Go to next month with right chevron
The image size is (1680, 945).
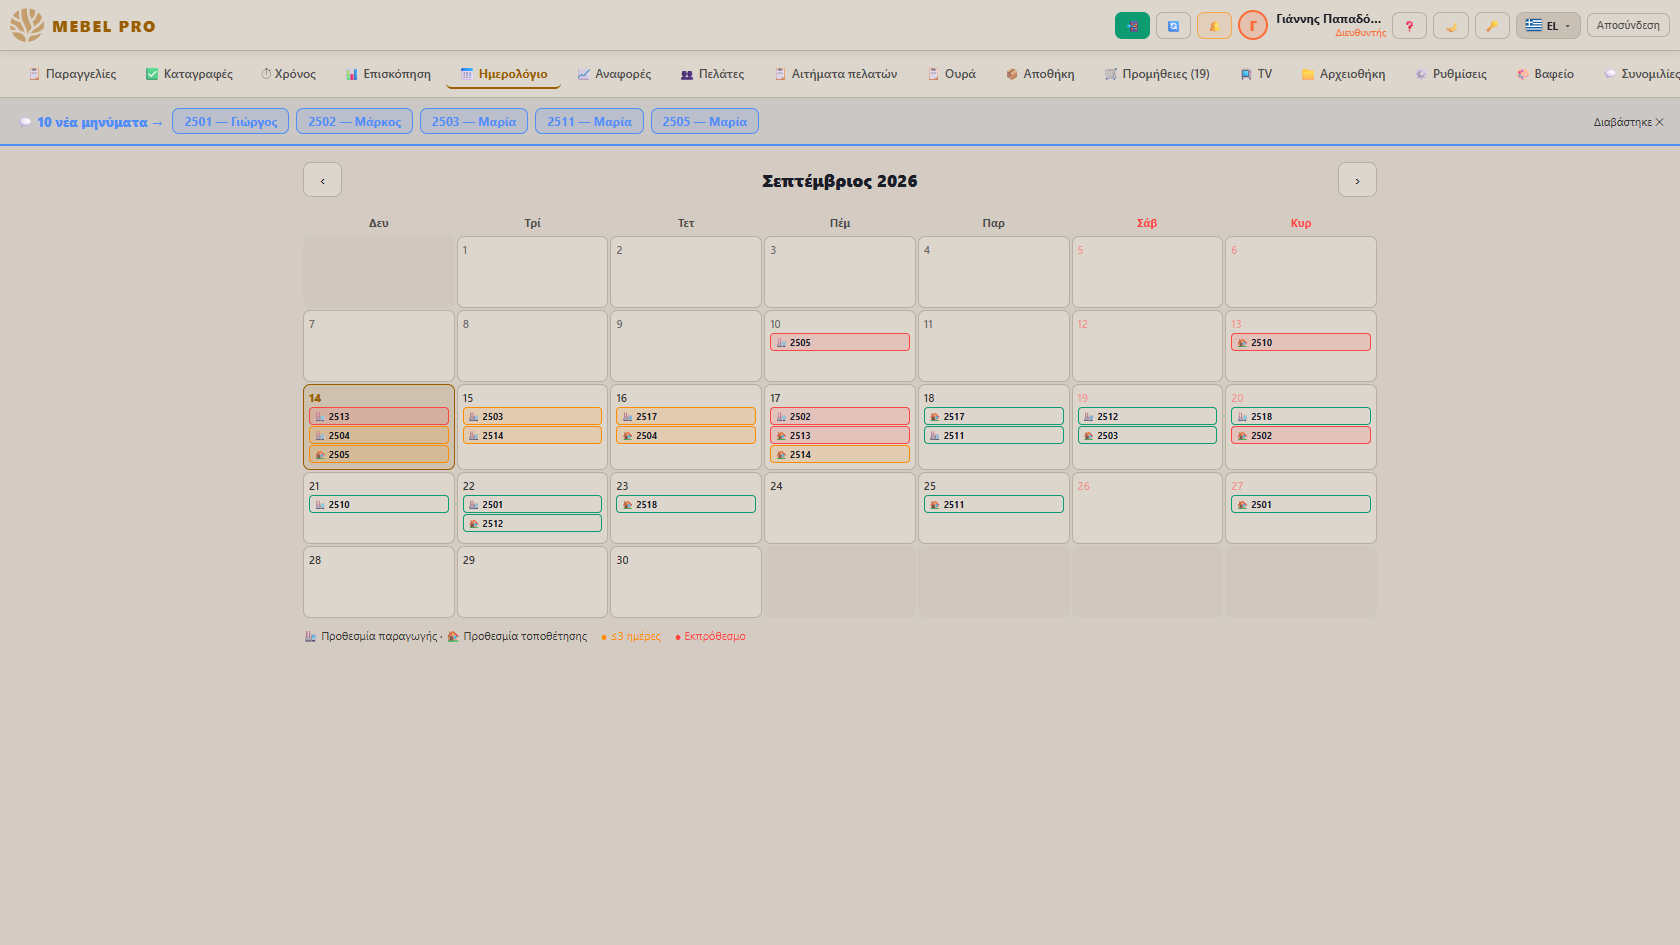point(1357,180)
